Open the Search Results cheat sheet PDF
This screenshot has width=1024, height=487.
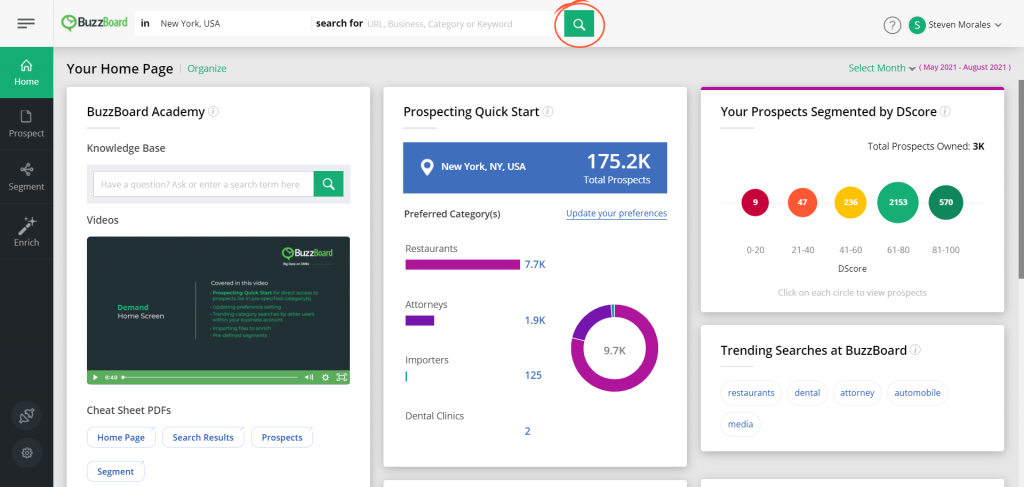[202, 437]
